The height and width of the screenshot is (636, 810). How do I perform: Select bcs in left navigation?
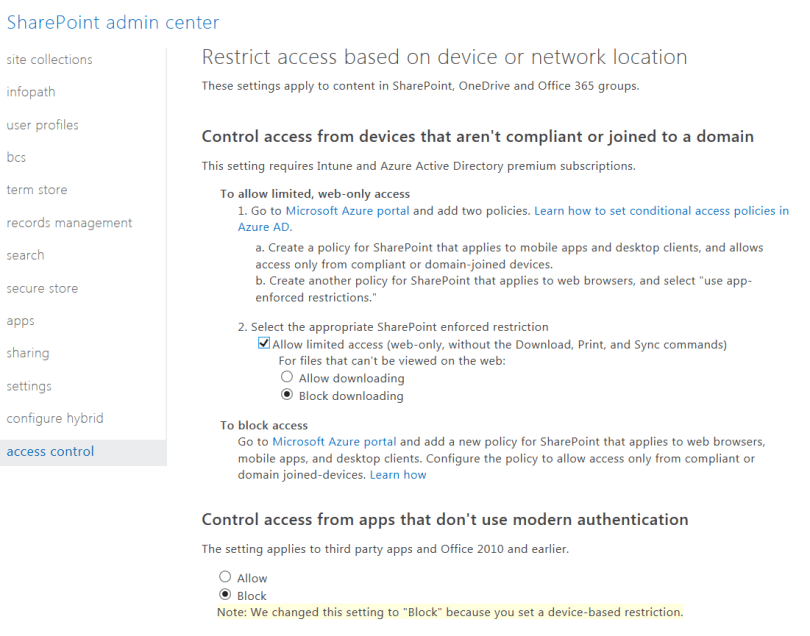pyautogui.click(x=16, y=158)
